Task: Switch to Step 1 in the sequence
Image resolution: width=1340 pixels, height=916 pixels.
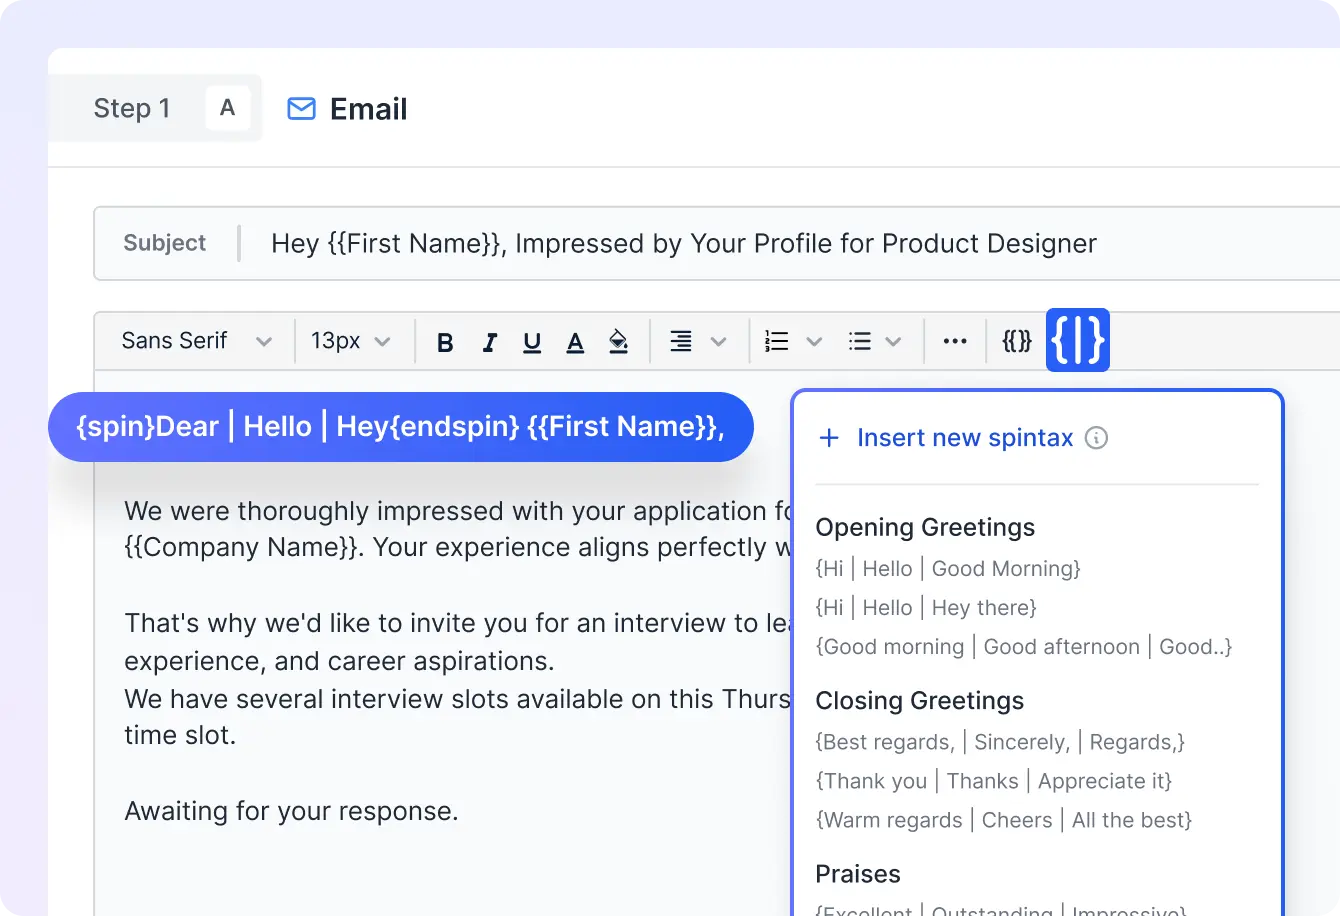Action: pos(132,108)
